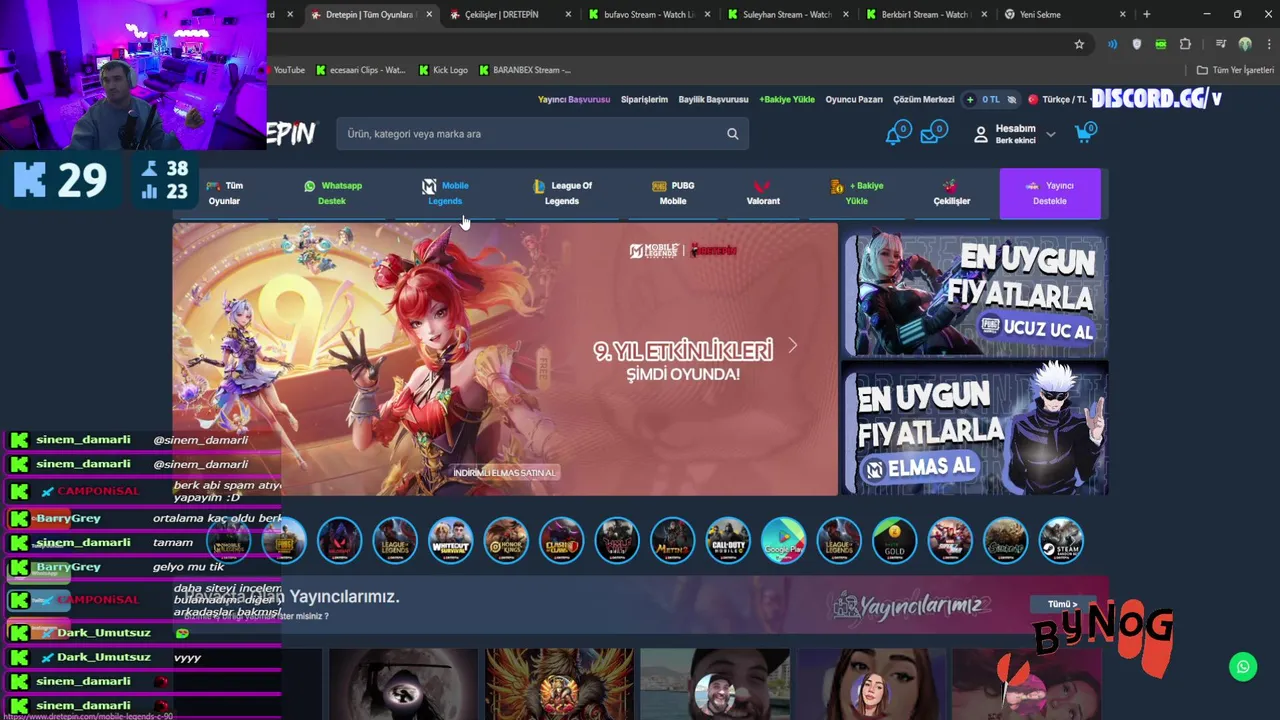Click the Bayilik Başvurusu top link
The image size is (1280, 720).
(713, 100)
